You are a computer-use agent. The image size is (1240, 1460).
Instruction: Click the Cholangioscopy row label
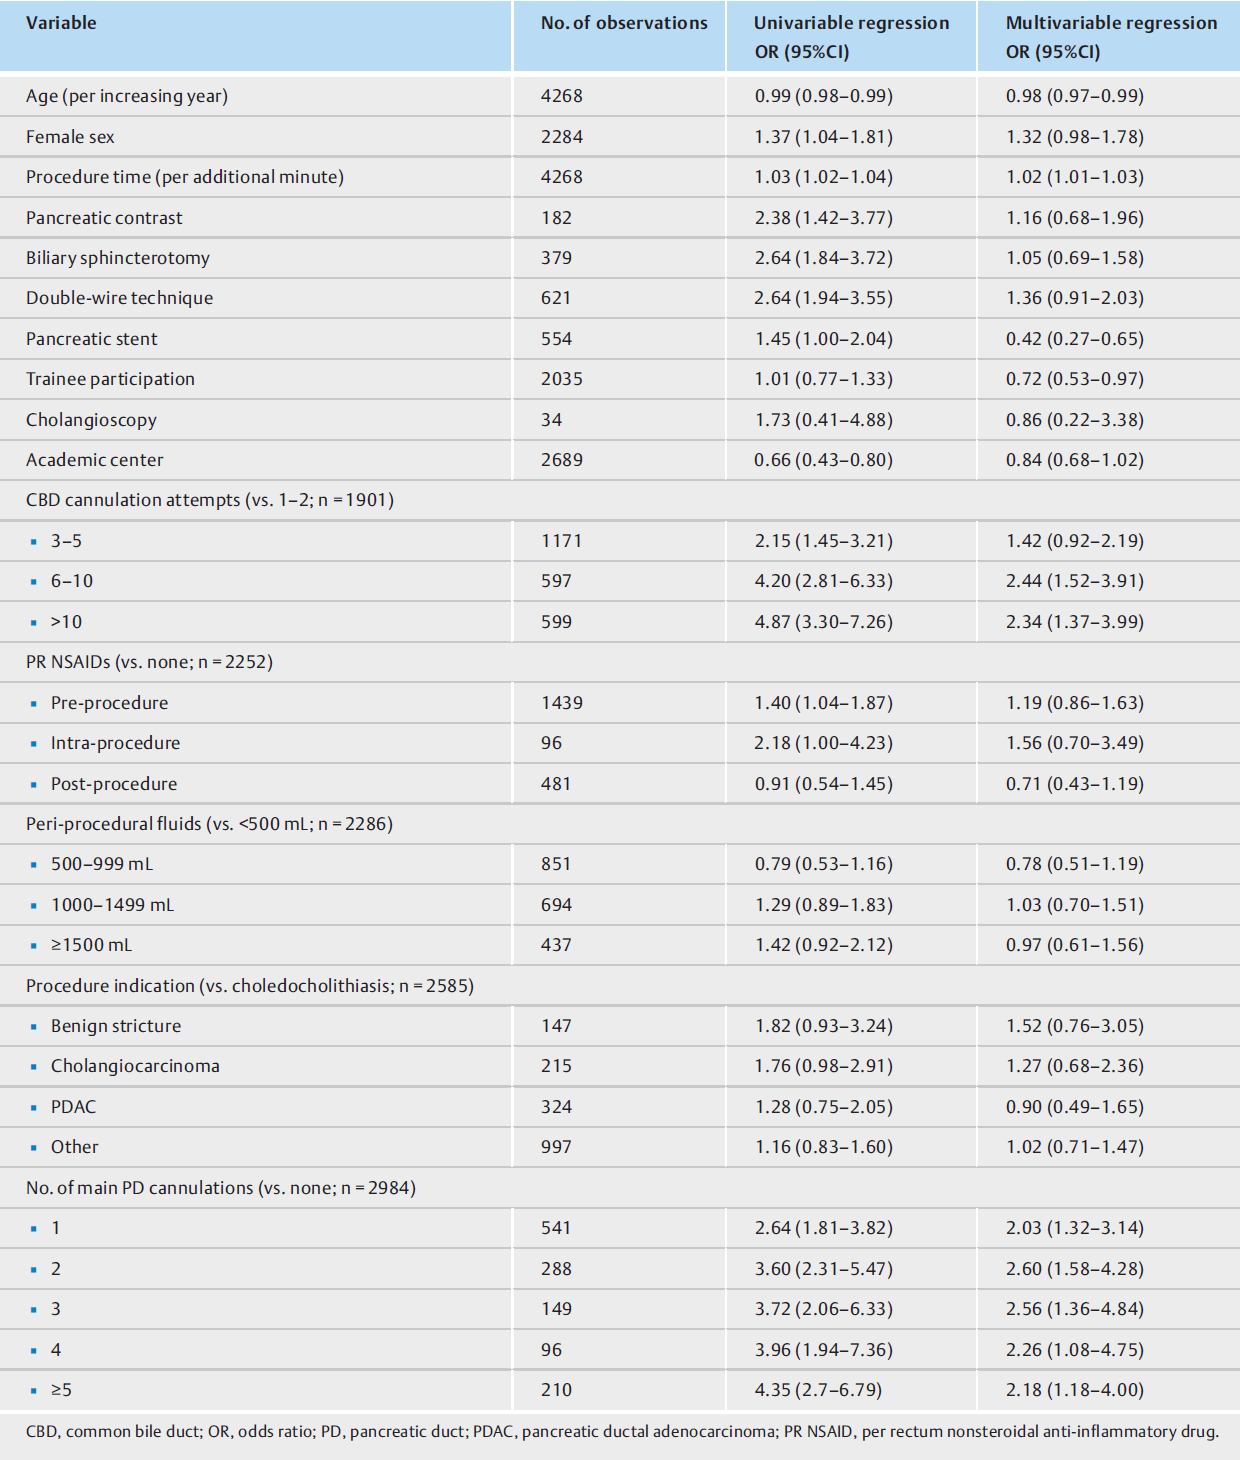91,420
